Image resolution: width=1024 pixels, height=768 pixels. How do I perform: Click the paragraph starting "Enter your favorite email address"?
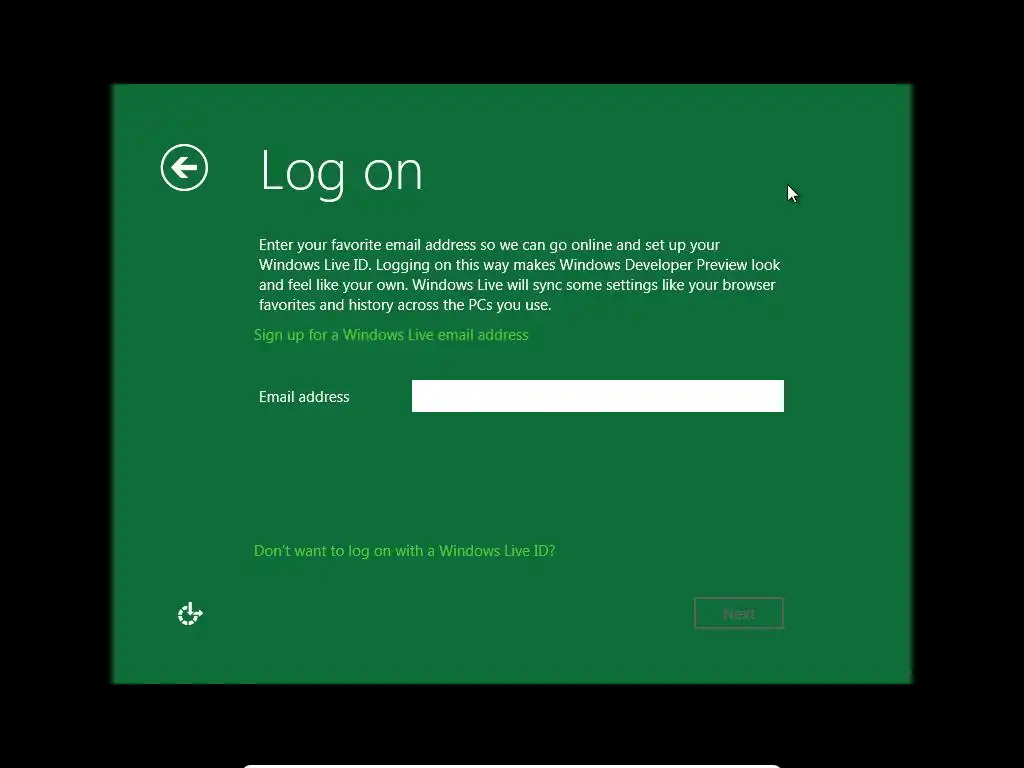[519, 275]
